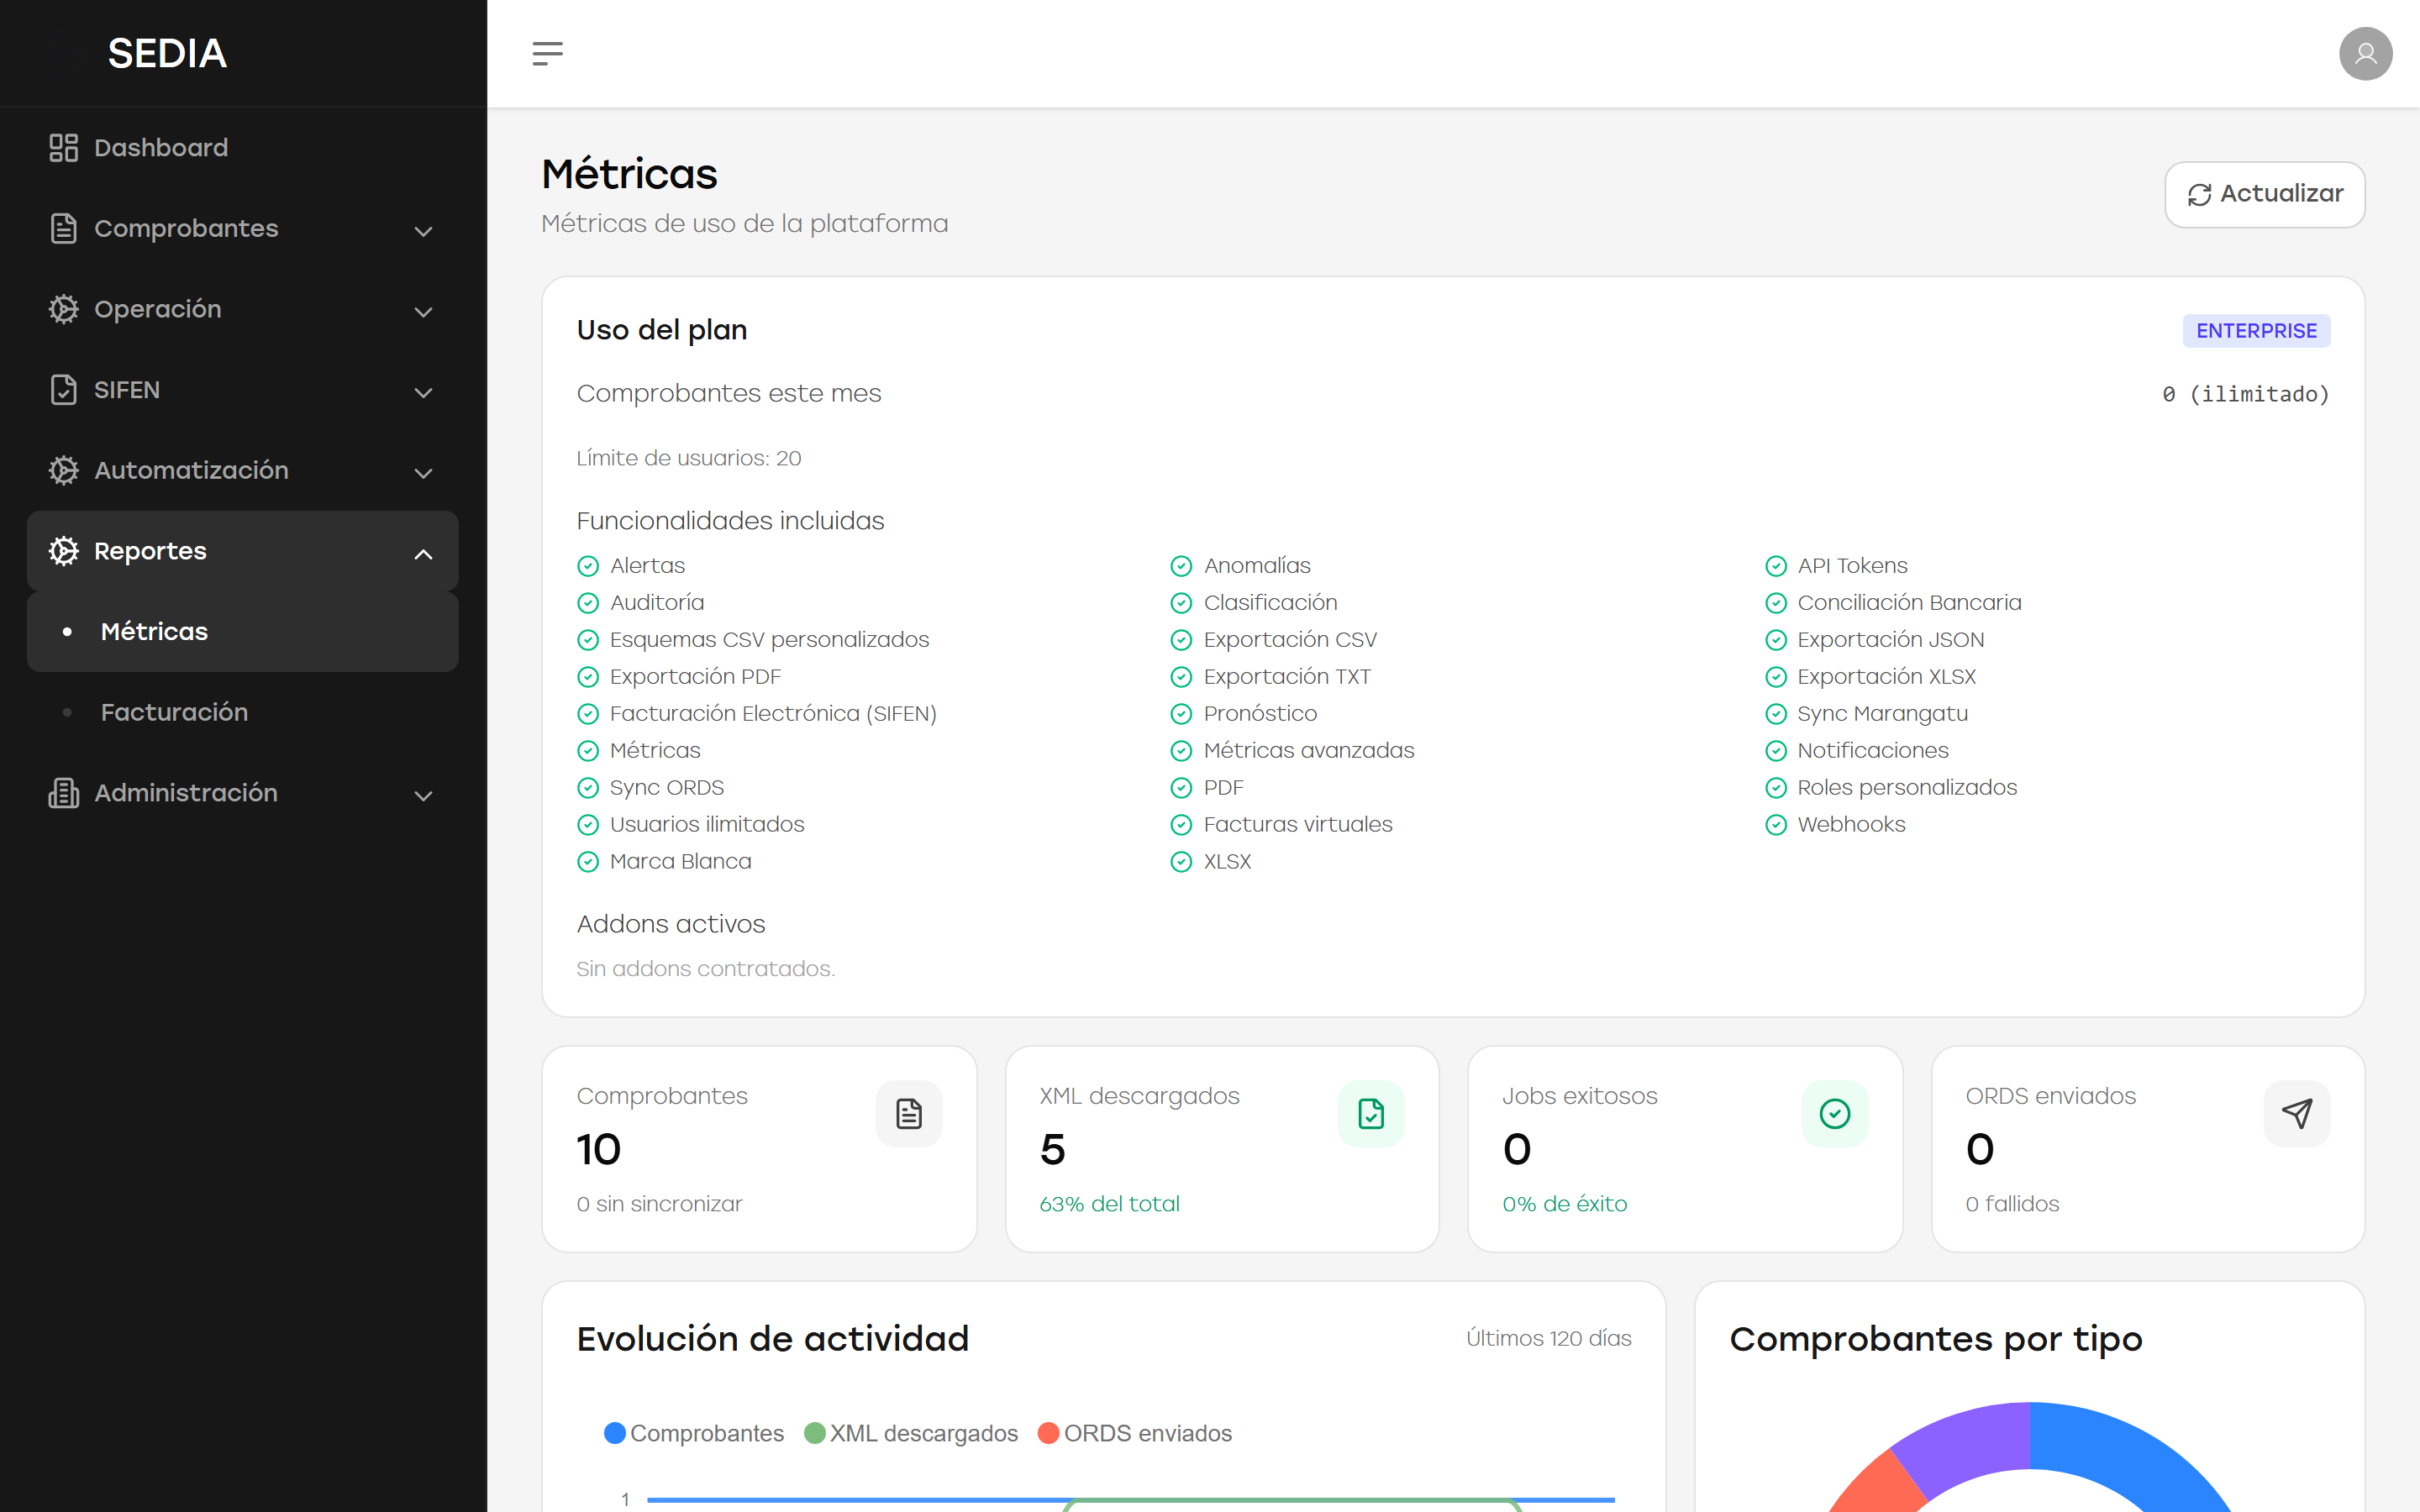Collapse the Reportes menu chevron
The width and height of the screenshot is (2420, 1512).
point(423,554)
